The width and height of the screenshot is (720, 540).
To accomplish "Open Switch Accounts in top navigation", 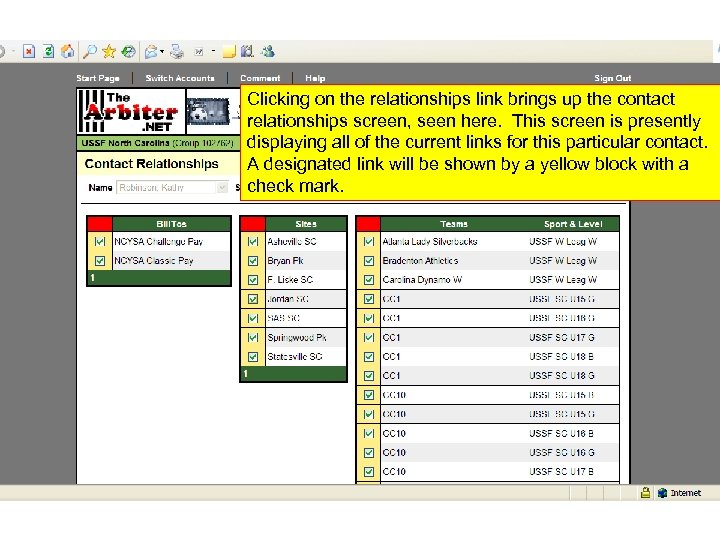I will (x=180, y=78).
